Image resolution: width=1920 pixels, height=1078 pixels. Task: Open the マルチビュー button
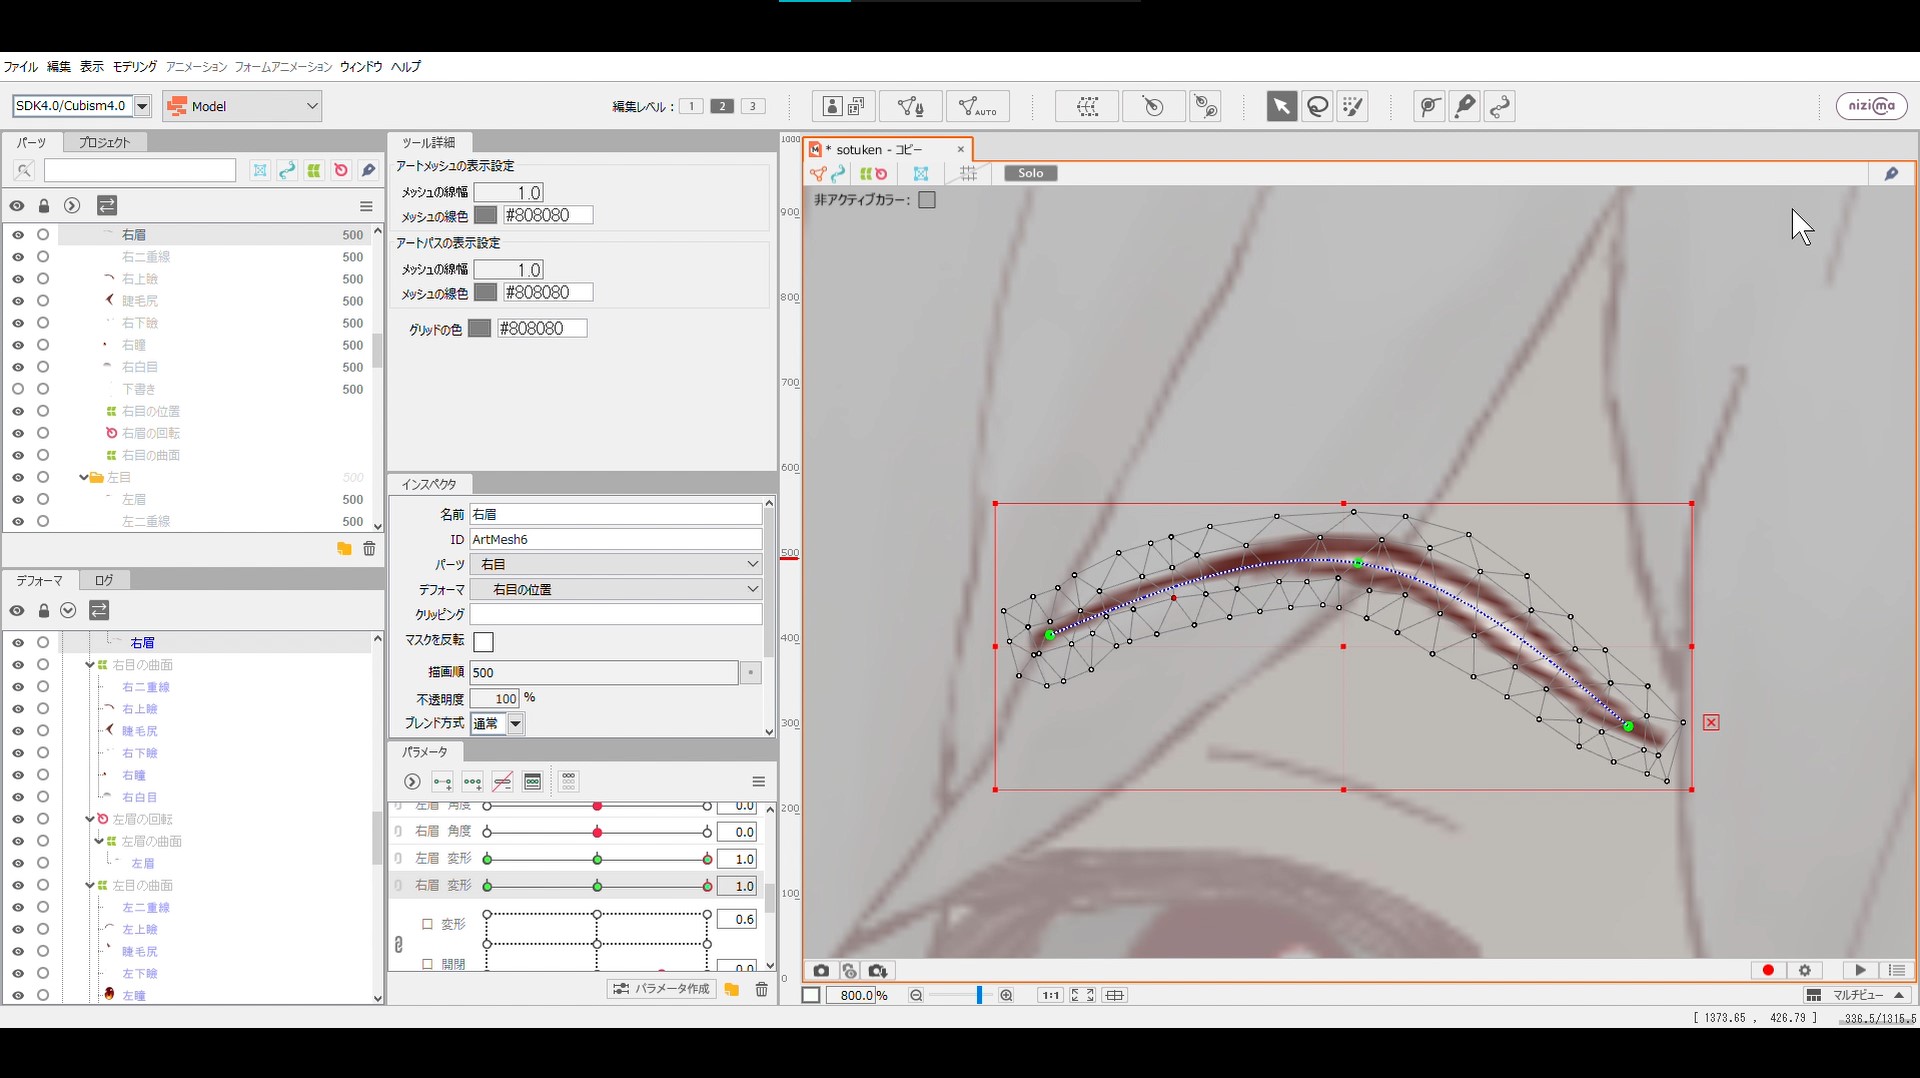point(1858,995)
